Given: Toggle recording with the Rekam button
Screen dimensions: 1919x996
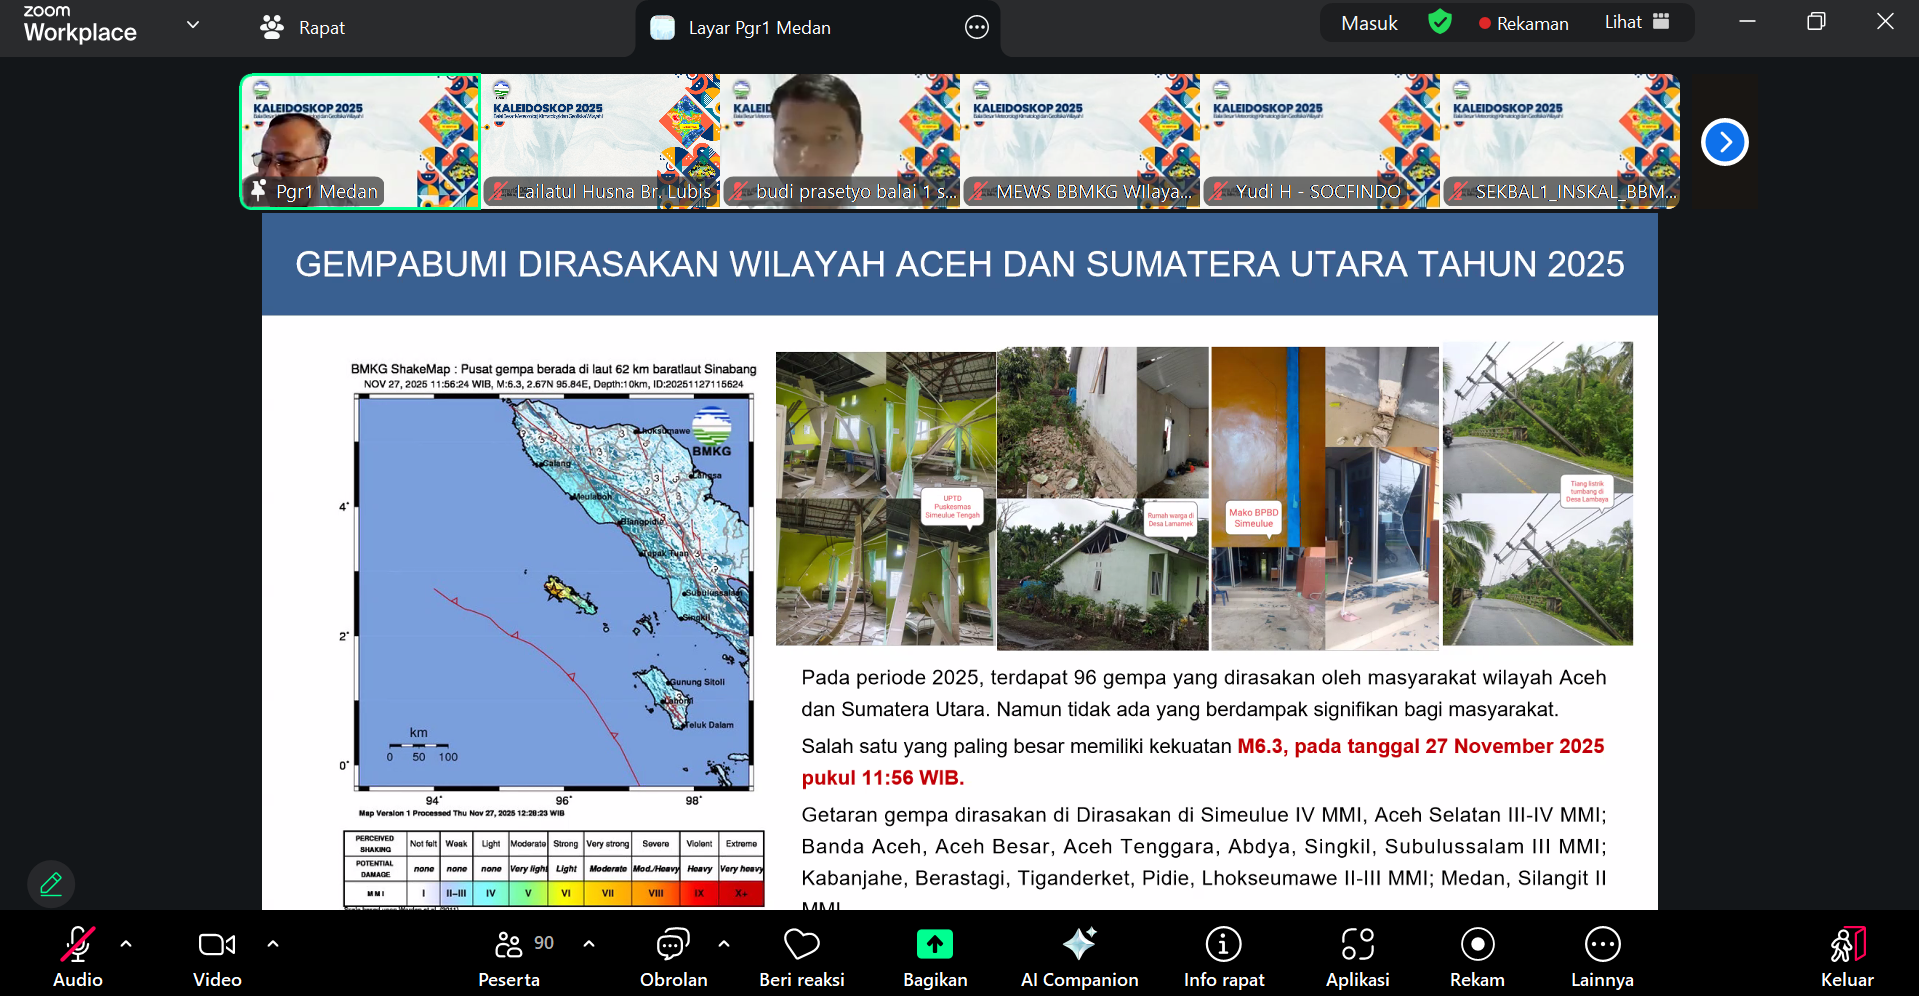Looking at the screenshot, I should tap(1477, 957).
